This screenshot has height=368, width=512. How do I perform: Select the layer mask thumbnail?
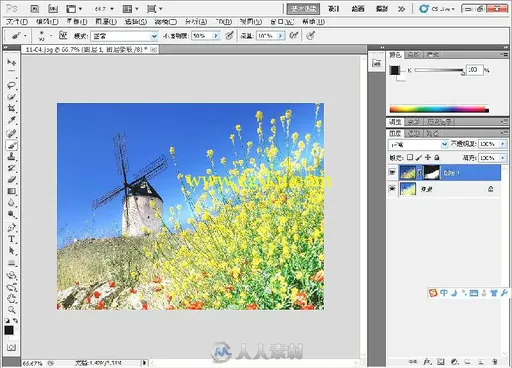click(x=431, y=172)
